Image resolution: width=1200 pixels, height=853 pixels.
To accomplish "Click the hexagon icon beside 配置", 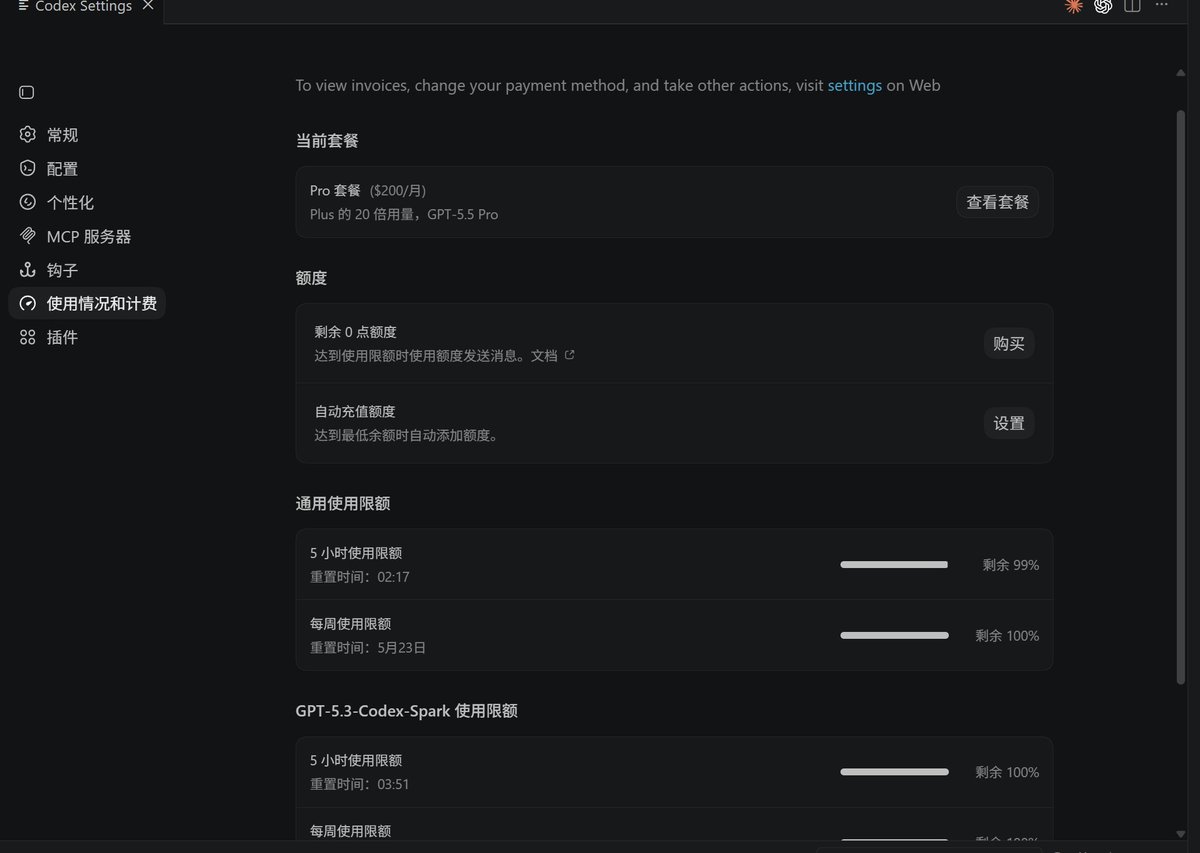I will tap(28, 168).
